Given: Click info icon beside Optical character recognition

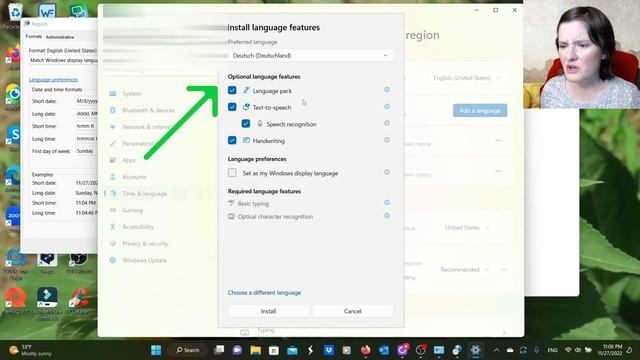Looking at the screenshot, I should [x=387, y=216].
